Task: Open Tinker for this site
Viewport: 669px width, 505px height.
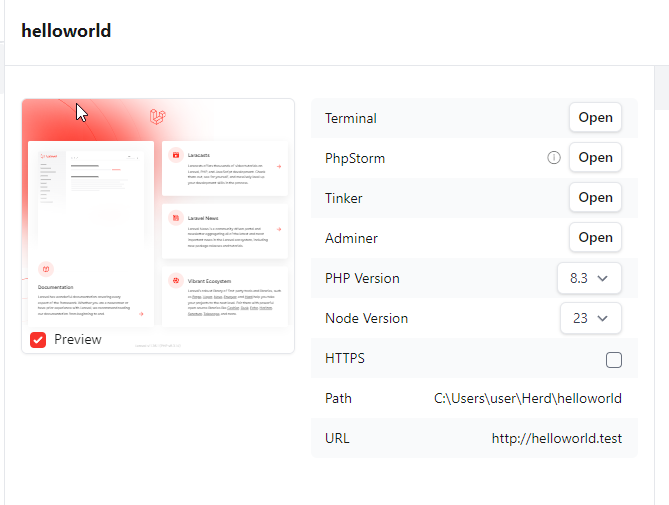Action: pos(595,197)
